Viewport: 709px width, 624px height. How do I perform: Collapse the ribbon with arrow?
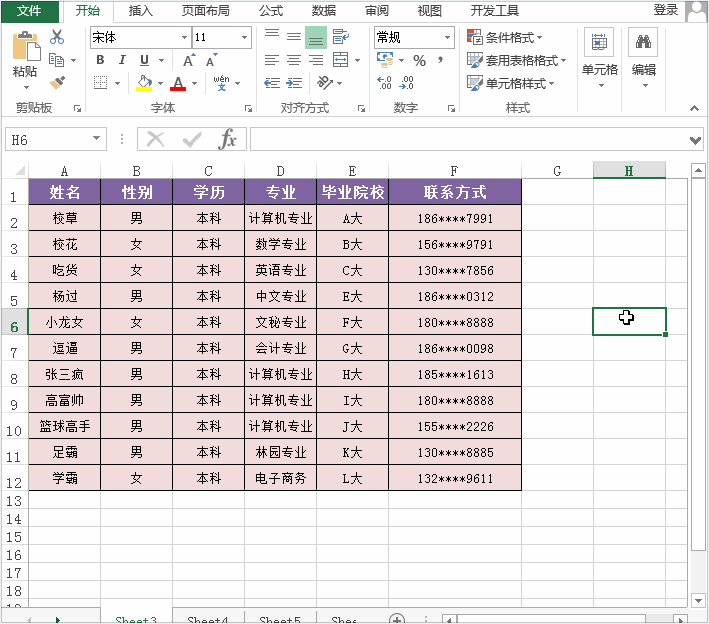pos(695,108)
